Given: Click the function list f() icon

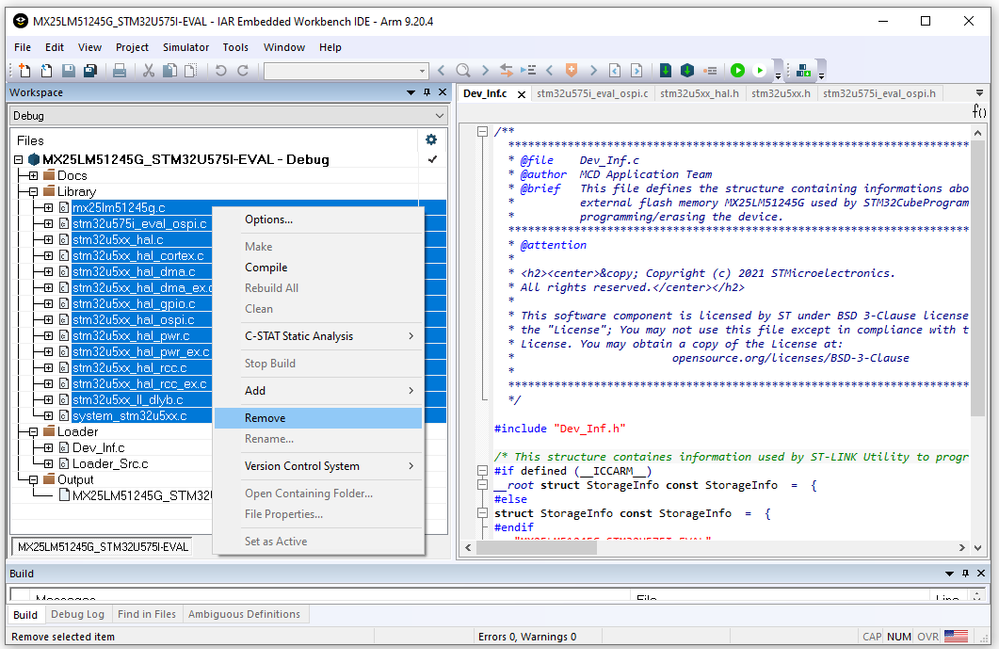Looking at the screenshot, I should point(979,111).
